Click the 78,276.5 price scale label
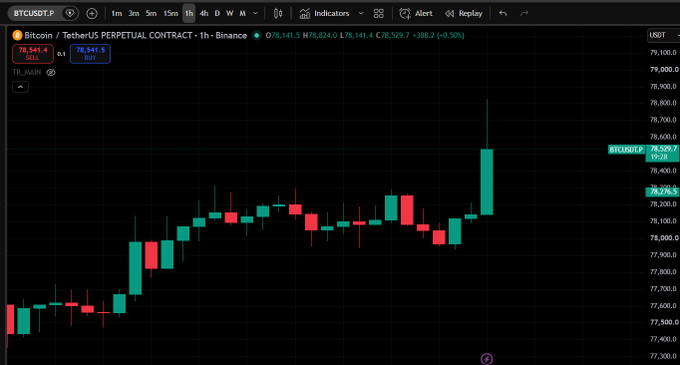The height and width of the screenshot is (365, 680). click(663, 192)
